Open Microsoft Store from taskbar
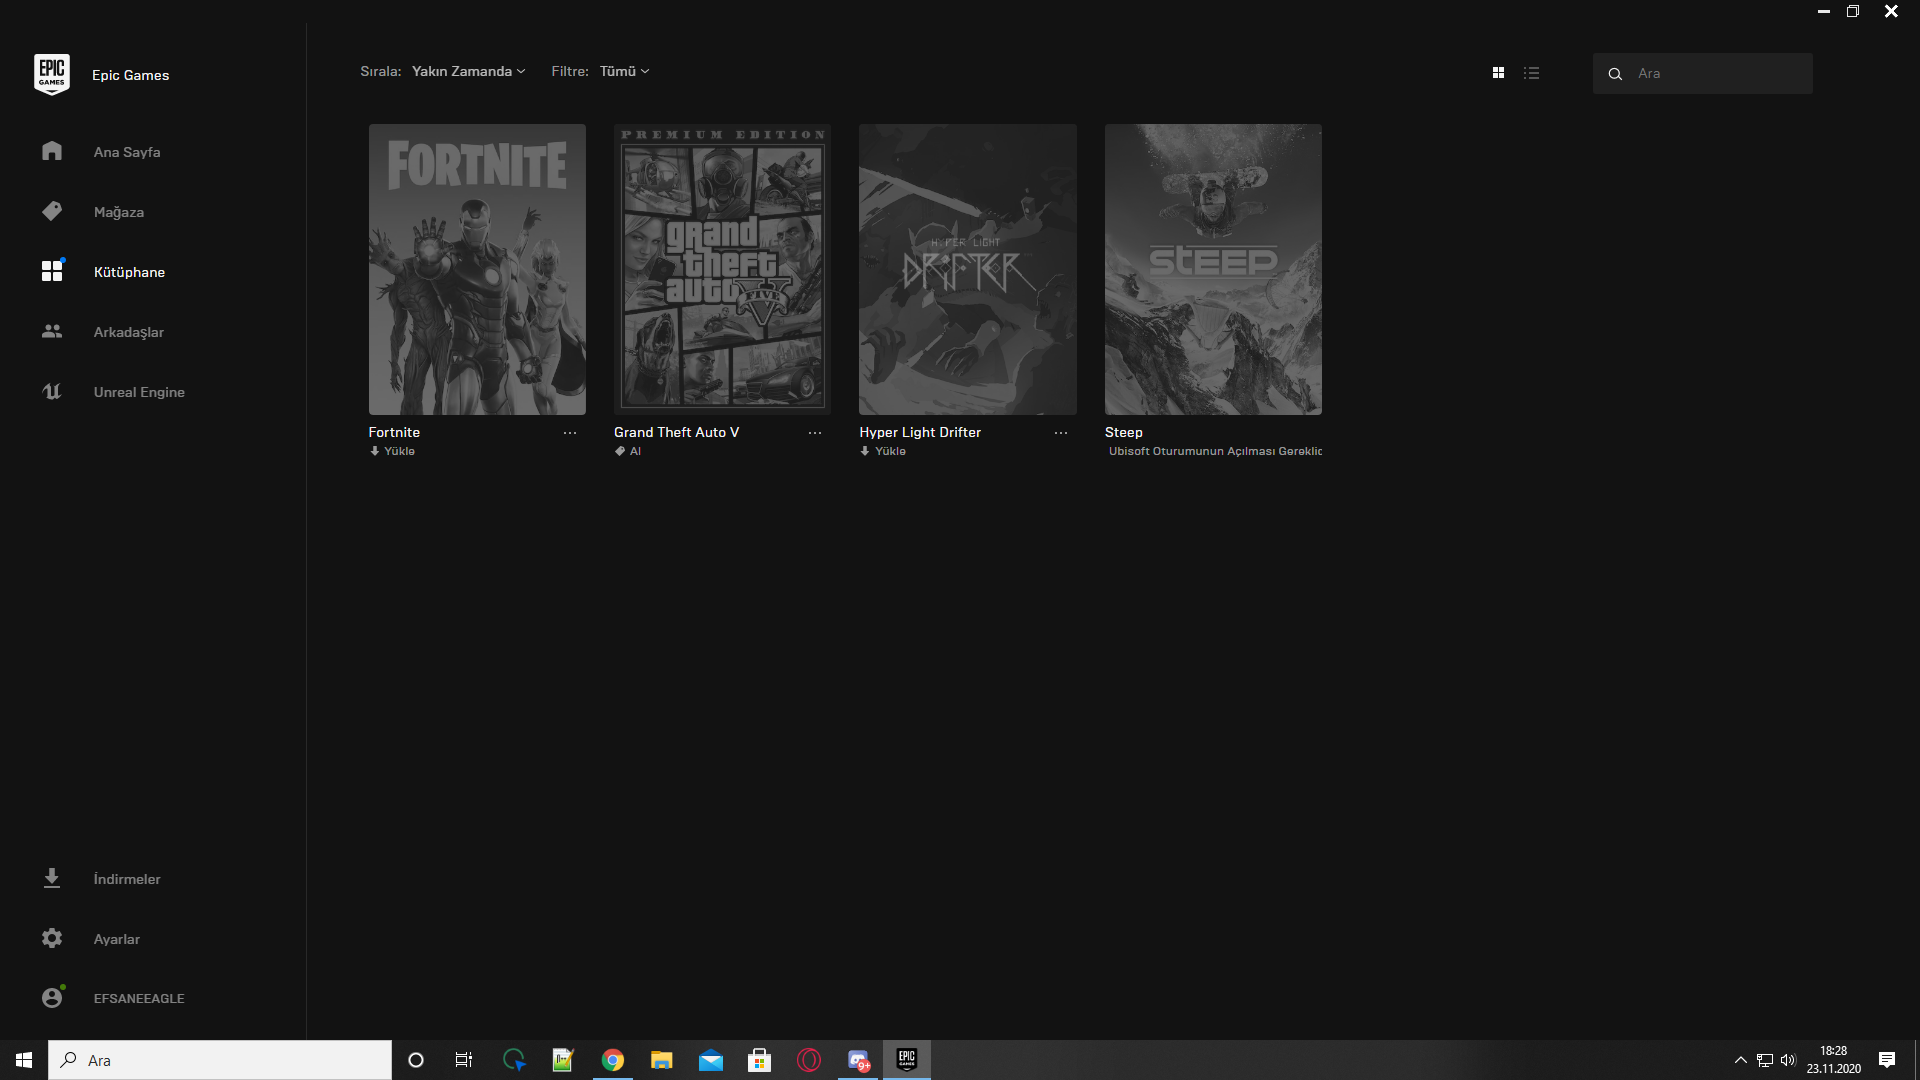The height and width of the screenshot is (1080, 1920). pos(760,1060)
